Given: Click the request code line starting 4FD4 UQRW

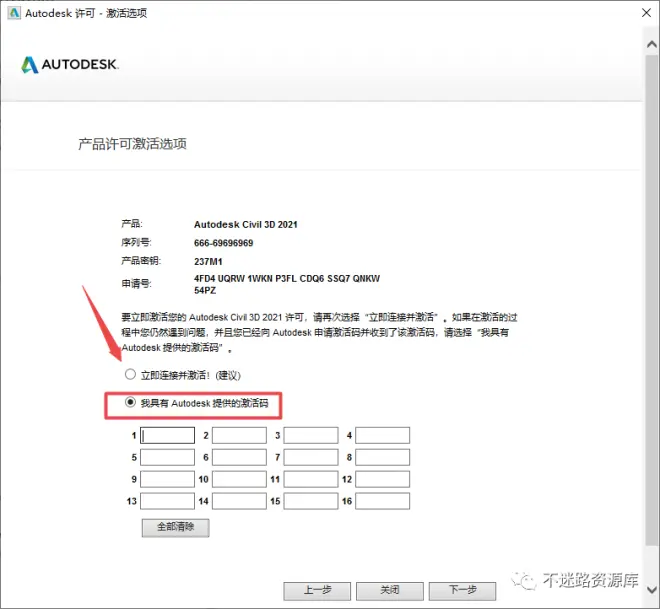Looking at the screenshot, I should [x=287, y=279].
